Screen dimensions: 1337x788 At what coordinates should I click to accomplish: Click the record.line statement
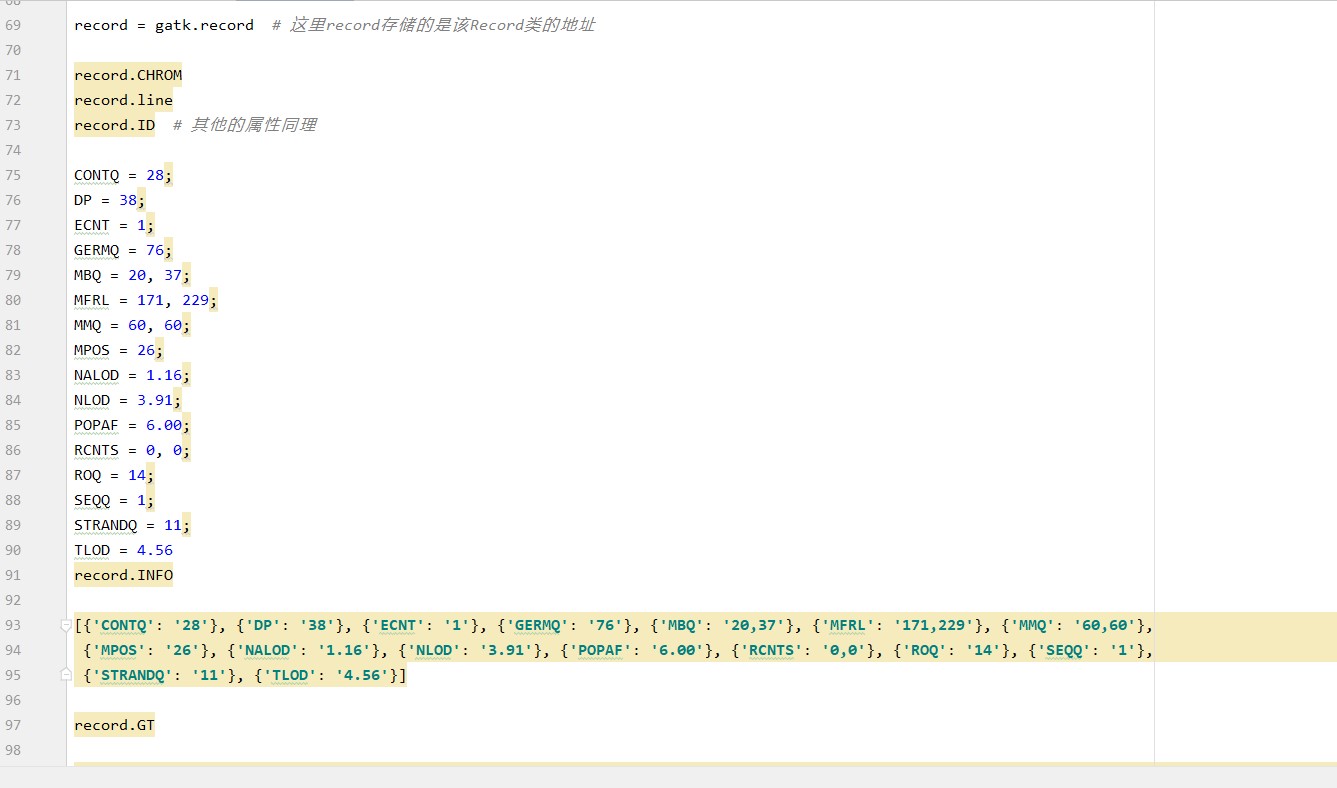[123, 100]
